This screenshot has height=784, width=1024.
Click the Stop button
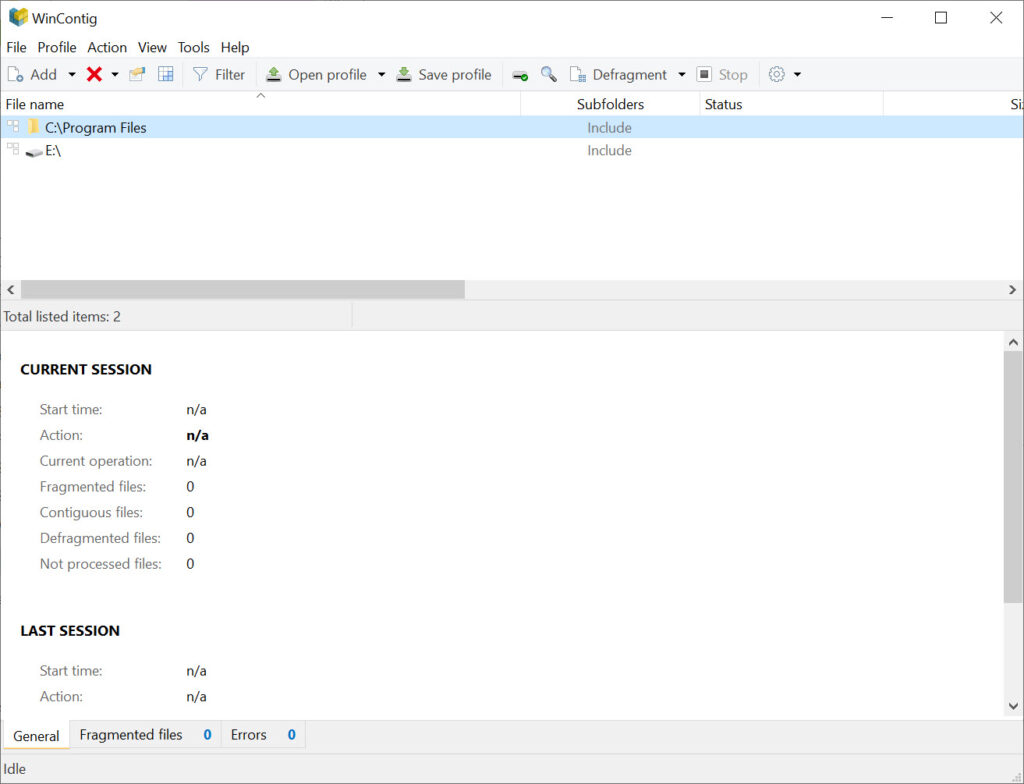(x=722, y=74)
